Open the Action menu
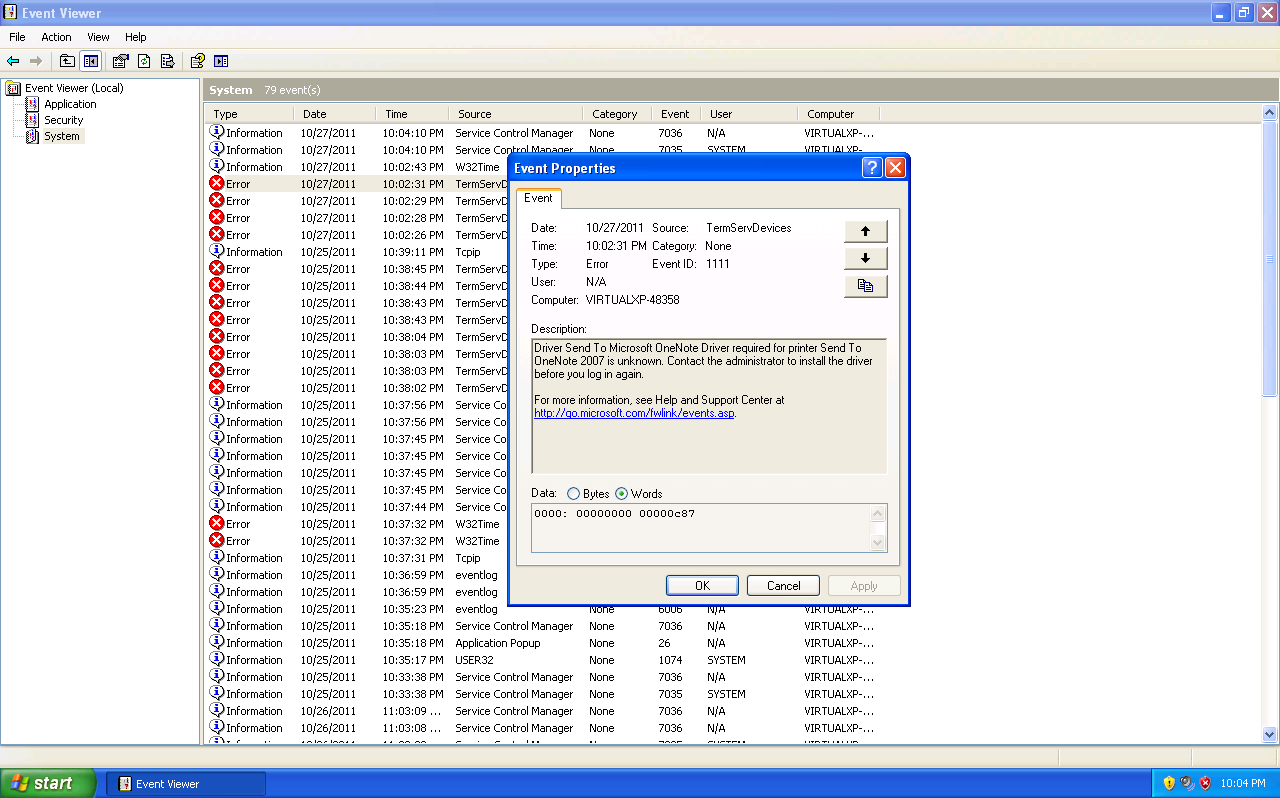Screen dimensions: 1280x798 coord(55,37)
